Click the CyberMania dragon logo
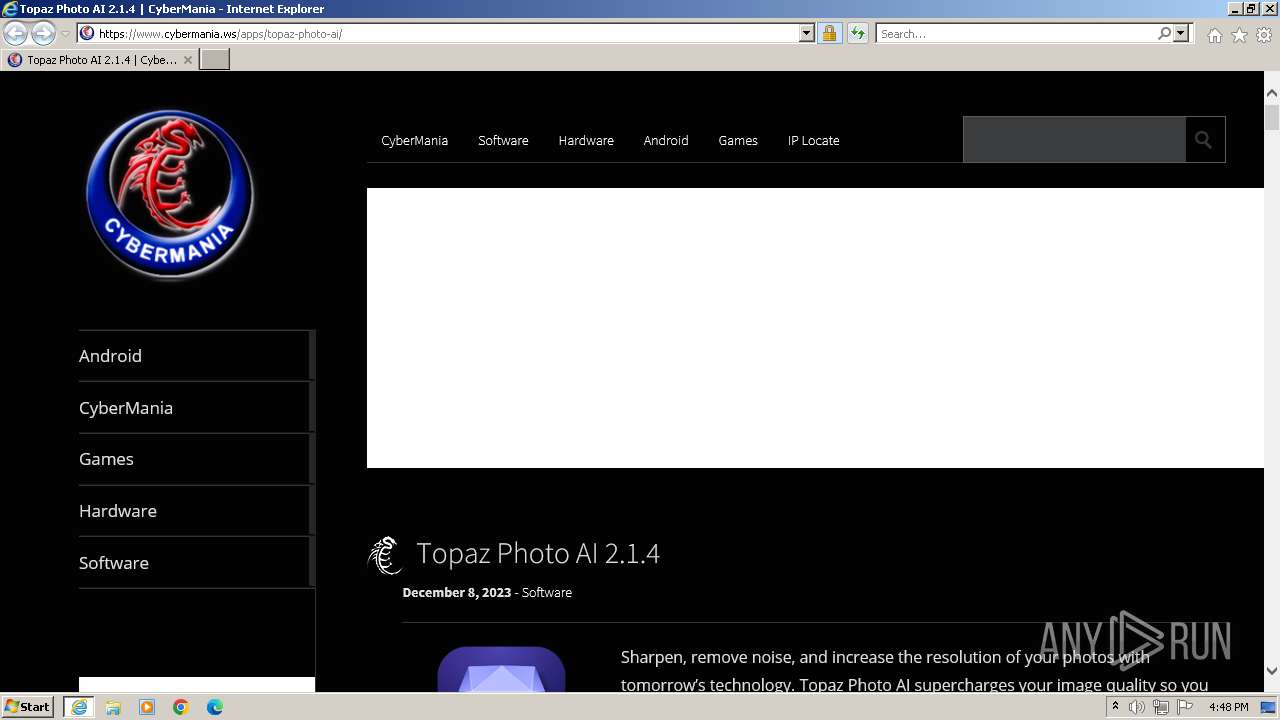 pos(170,194)
